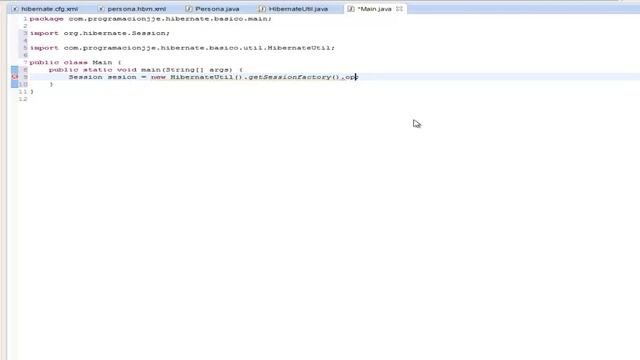Screen dimensions: 640x360
Task: Switch to the persona.hbm.xml tab
Action: (136, 9)
